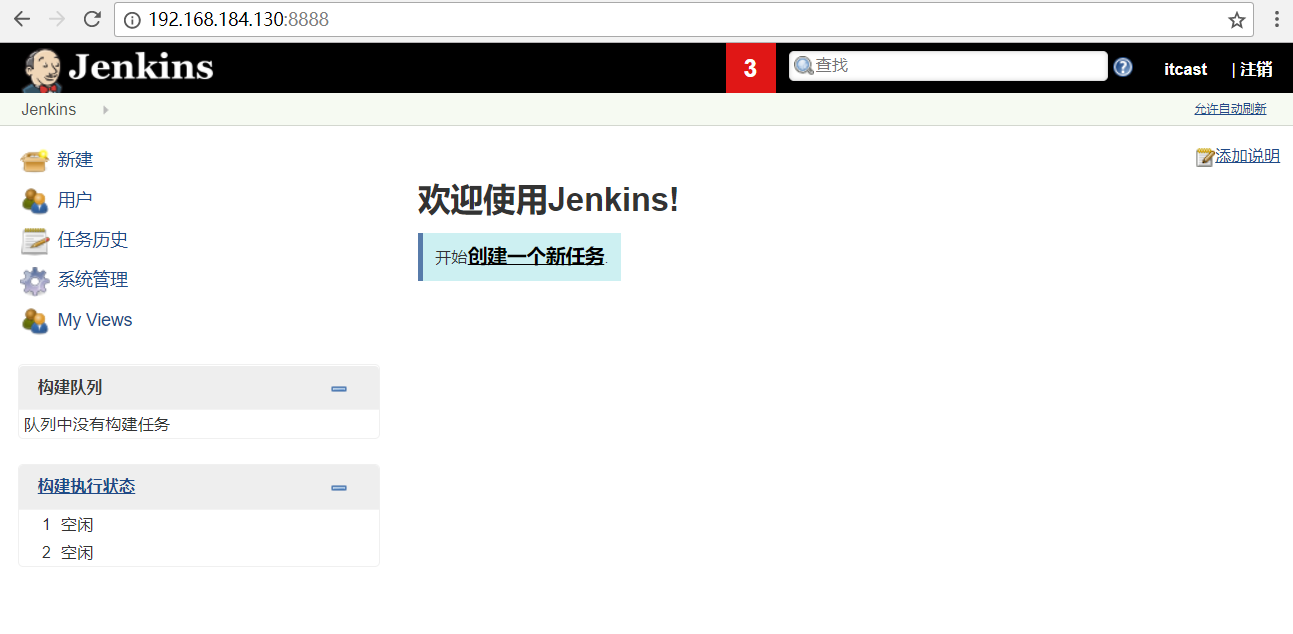The width and height of the screenshot is (1293, 634).
Task: Click the 构建队列 panel title
Action: pos(70,387)
